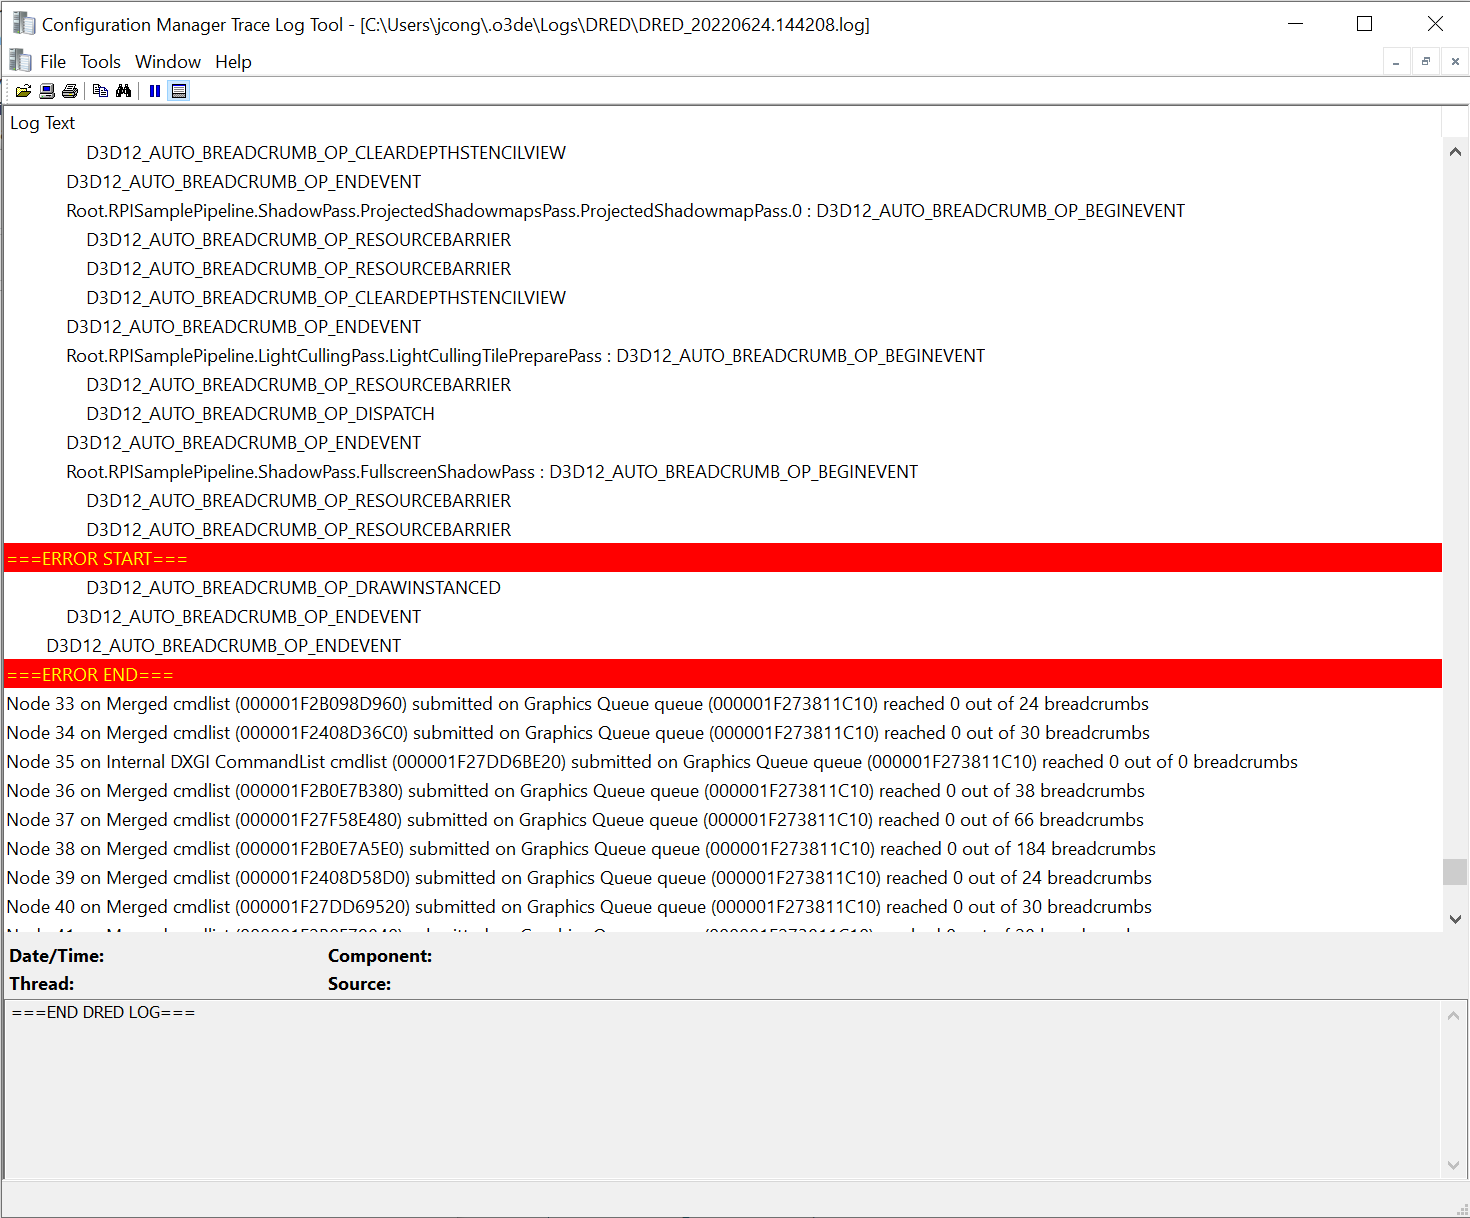Click the Log Text column header

pyautogui.click(x=43, y=123)
